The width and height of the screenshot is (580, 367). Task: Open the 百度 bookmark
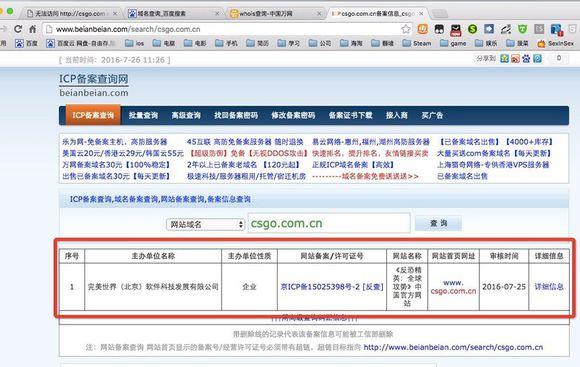point(27,43)
